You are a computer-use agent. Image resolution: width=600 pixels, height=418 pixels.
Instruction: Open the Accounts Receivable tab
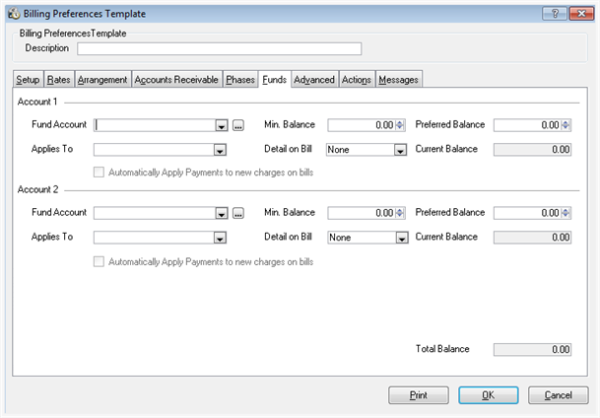tap(176, 80)
